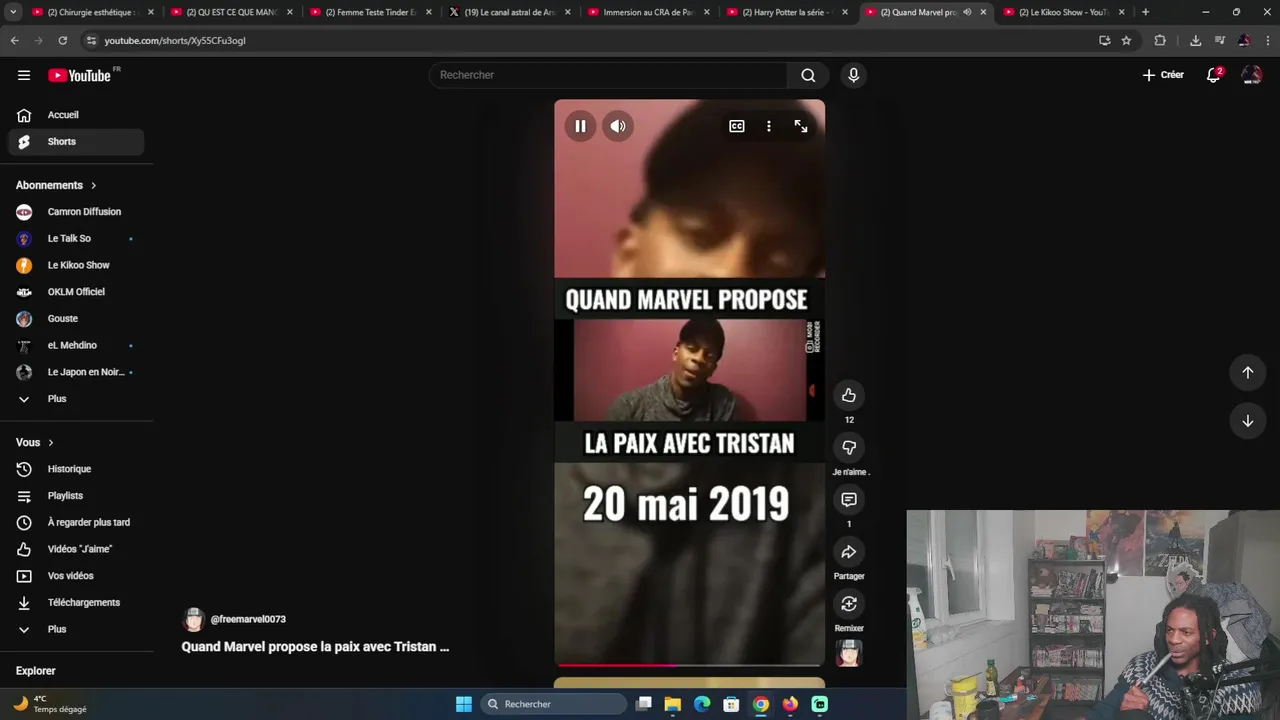Image resolution: width=1280 pixels, height=720 pixels.
Task: Open Accueil in the sidebar
Action: tap(76, 115)
